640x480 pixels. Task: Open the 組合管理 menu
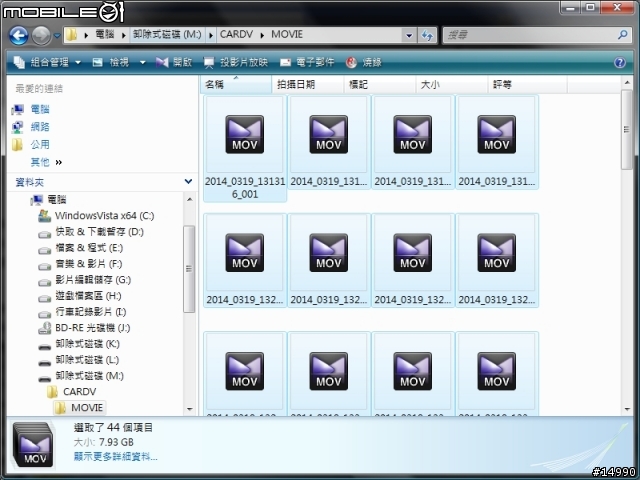[47, 62]
